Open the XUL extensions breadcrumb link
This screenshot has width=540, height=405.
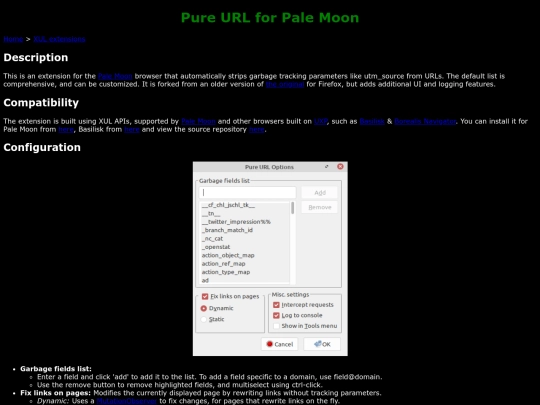point(59,39)
